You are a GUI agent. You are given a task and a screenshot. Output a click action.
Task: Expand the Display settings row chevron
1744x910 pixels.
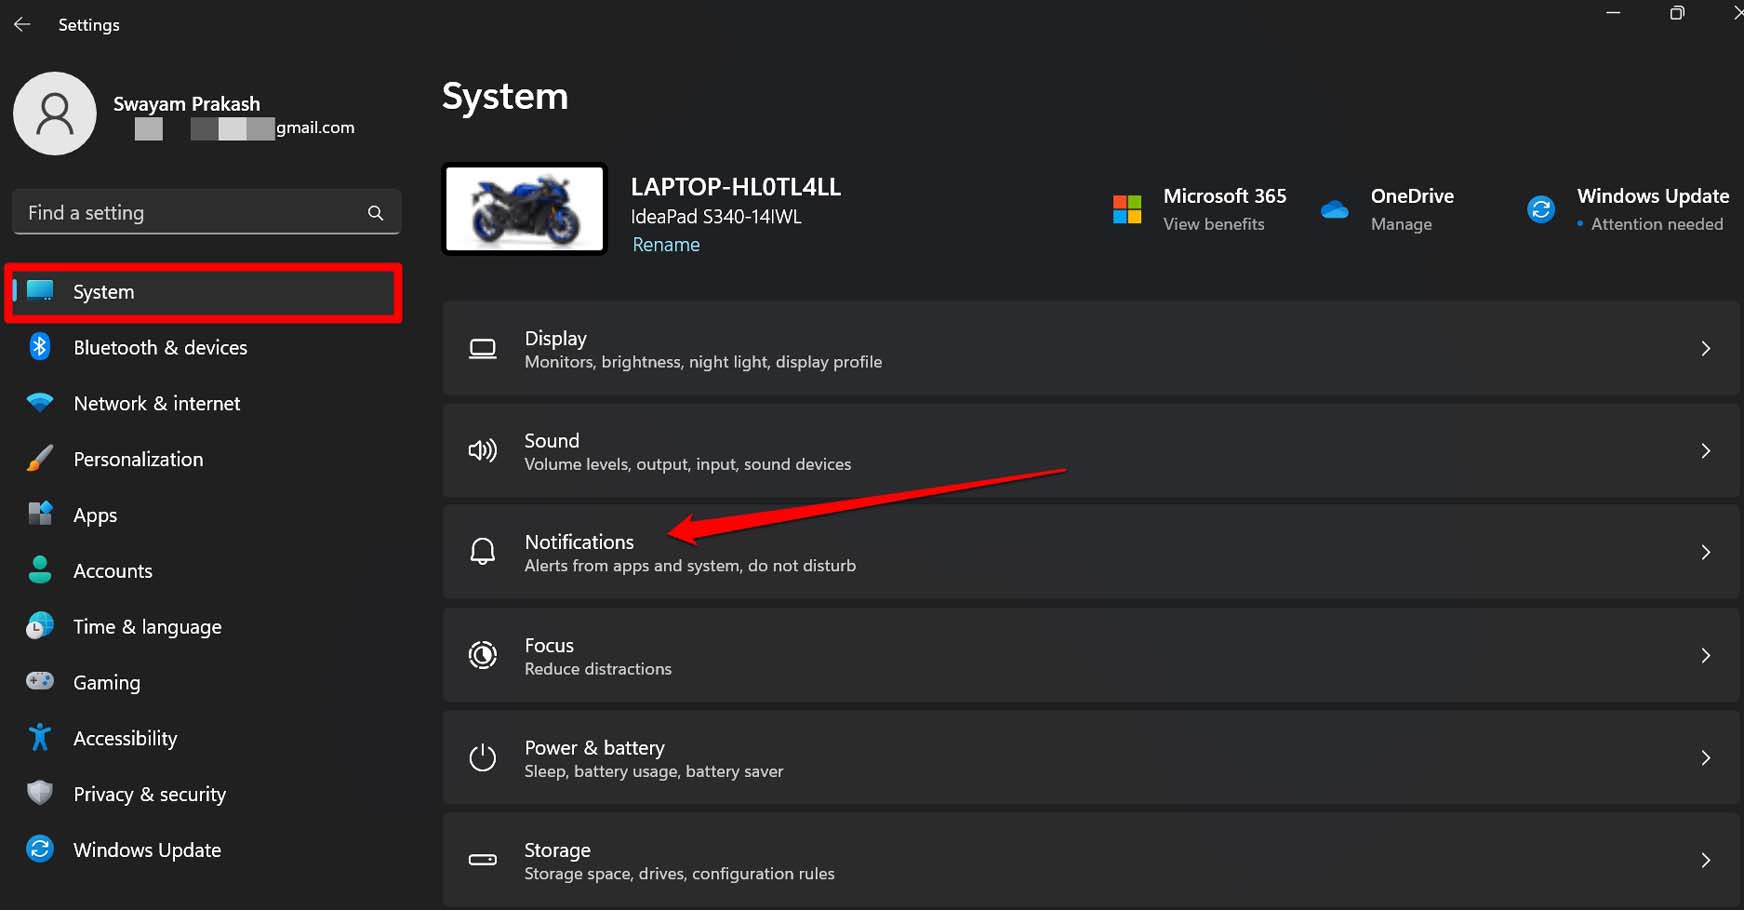click(1705, 348)
